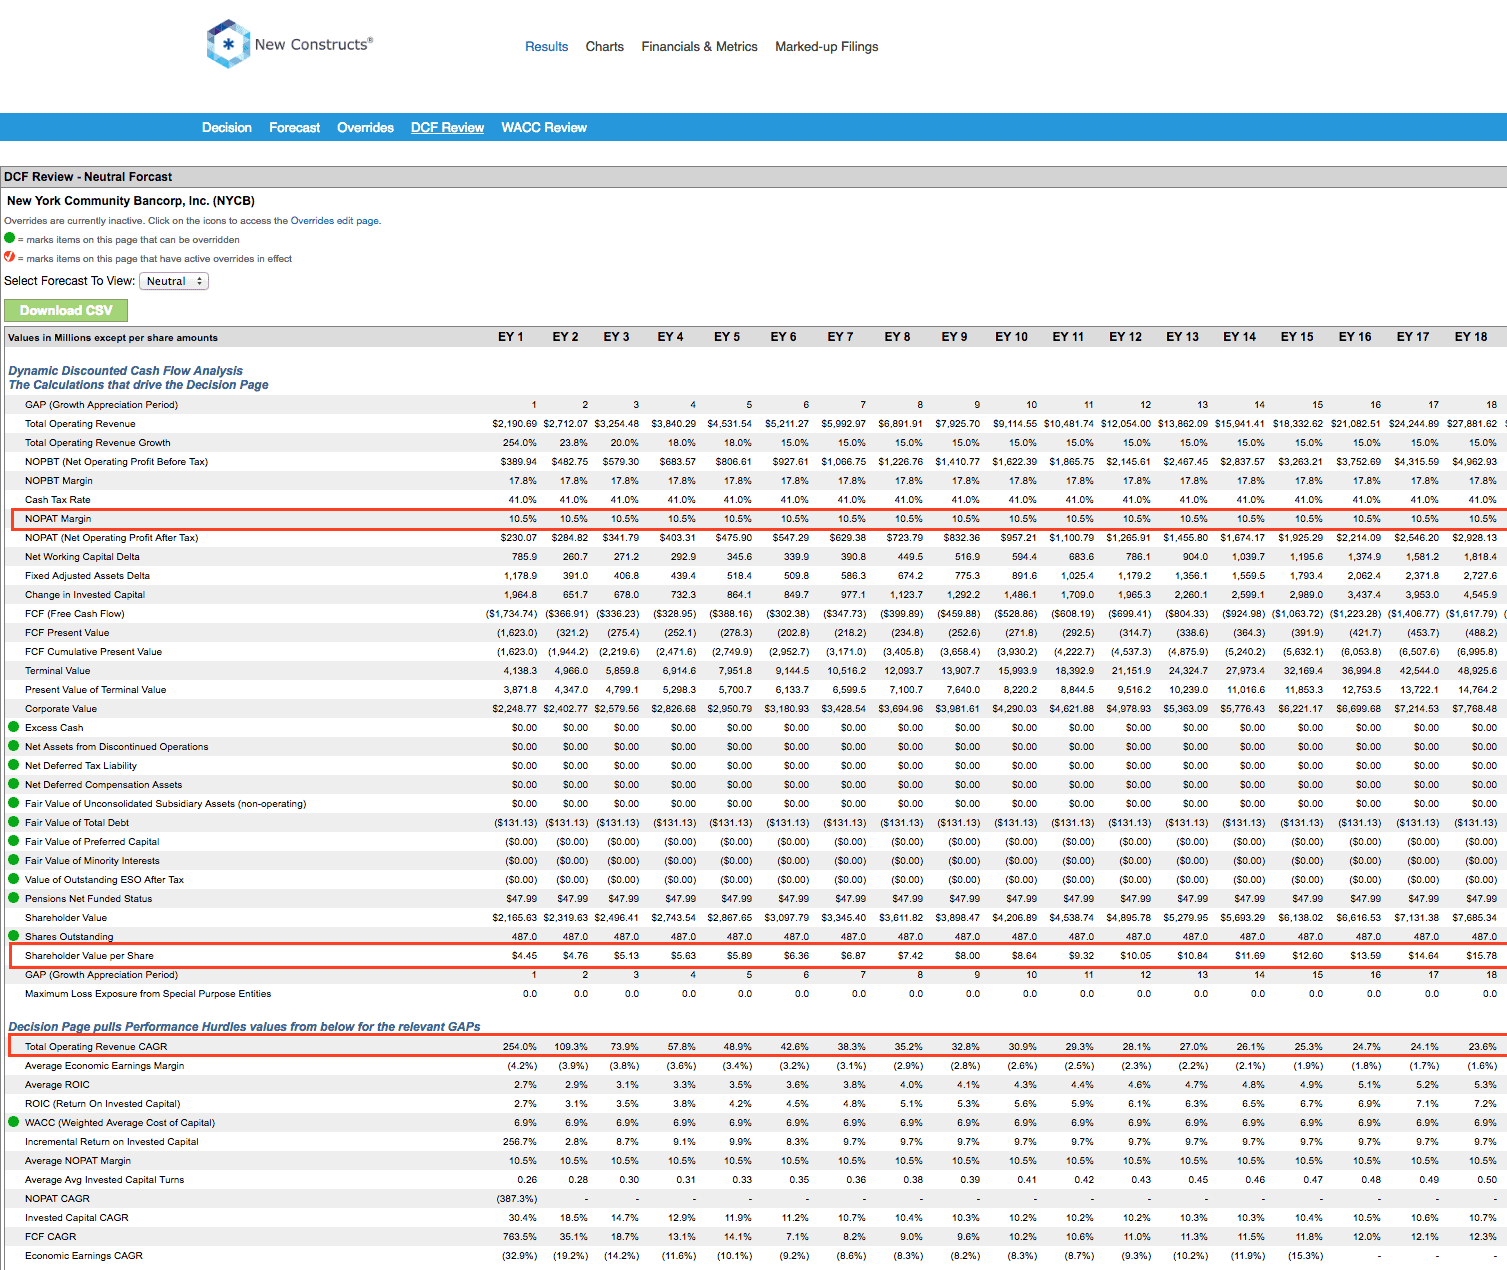This screenshot has width=1507, height=1270.
Task: Open the Charts tab
Action: 605,46
